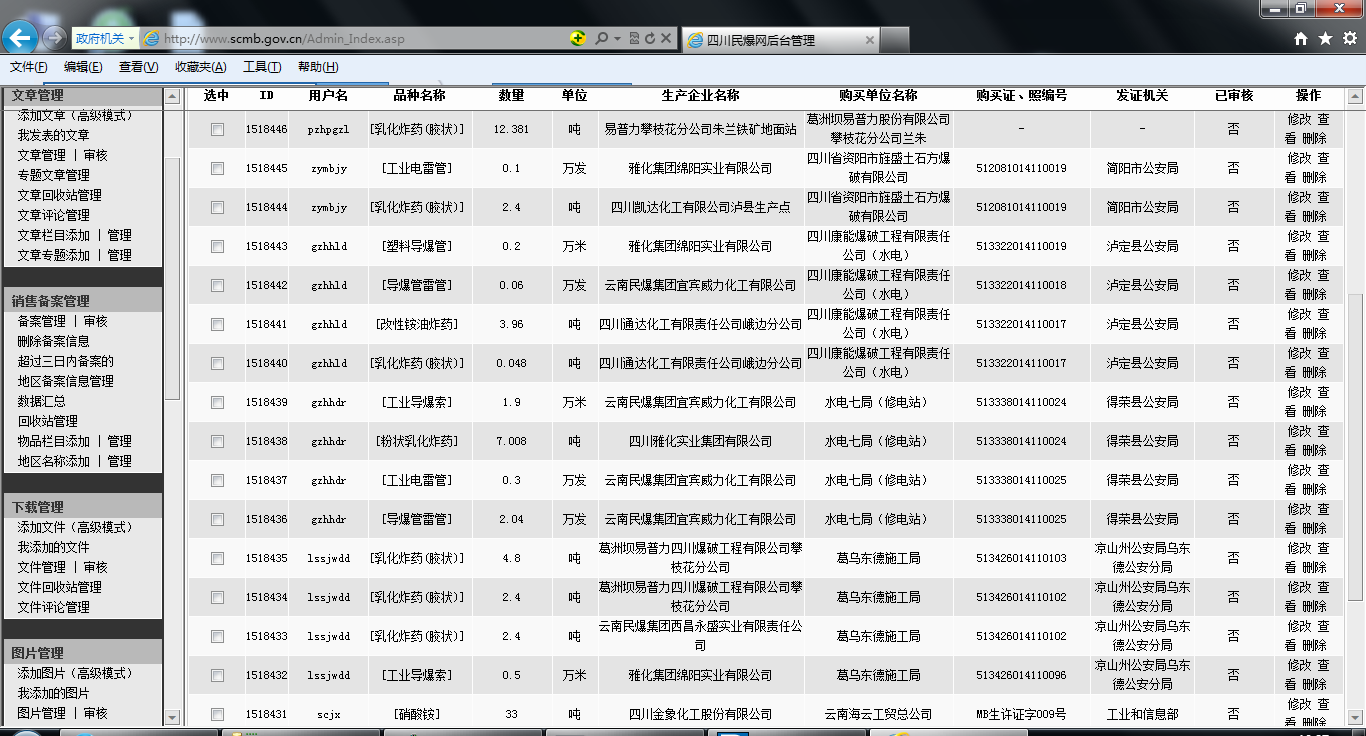Open the 帮助(H) menu
This screenshot has width=1366, height=736.
[318, 67]
